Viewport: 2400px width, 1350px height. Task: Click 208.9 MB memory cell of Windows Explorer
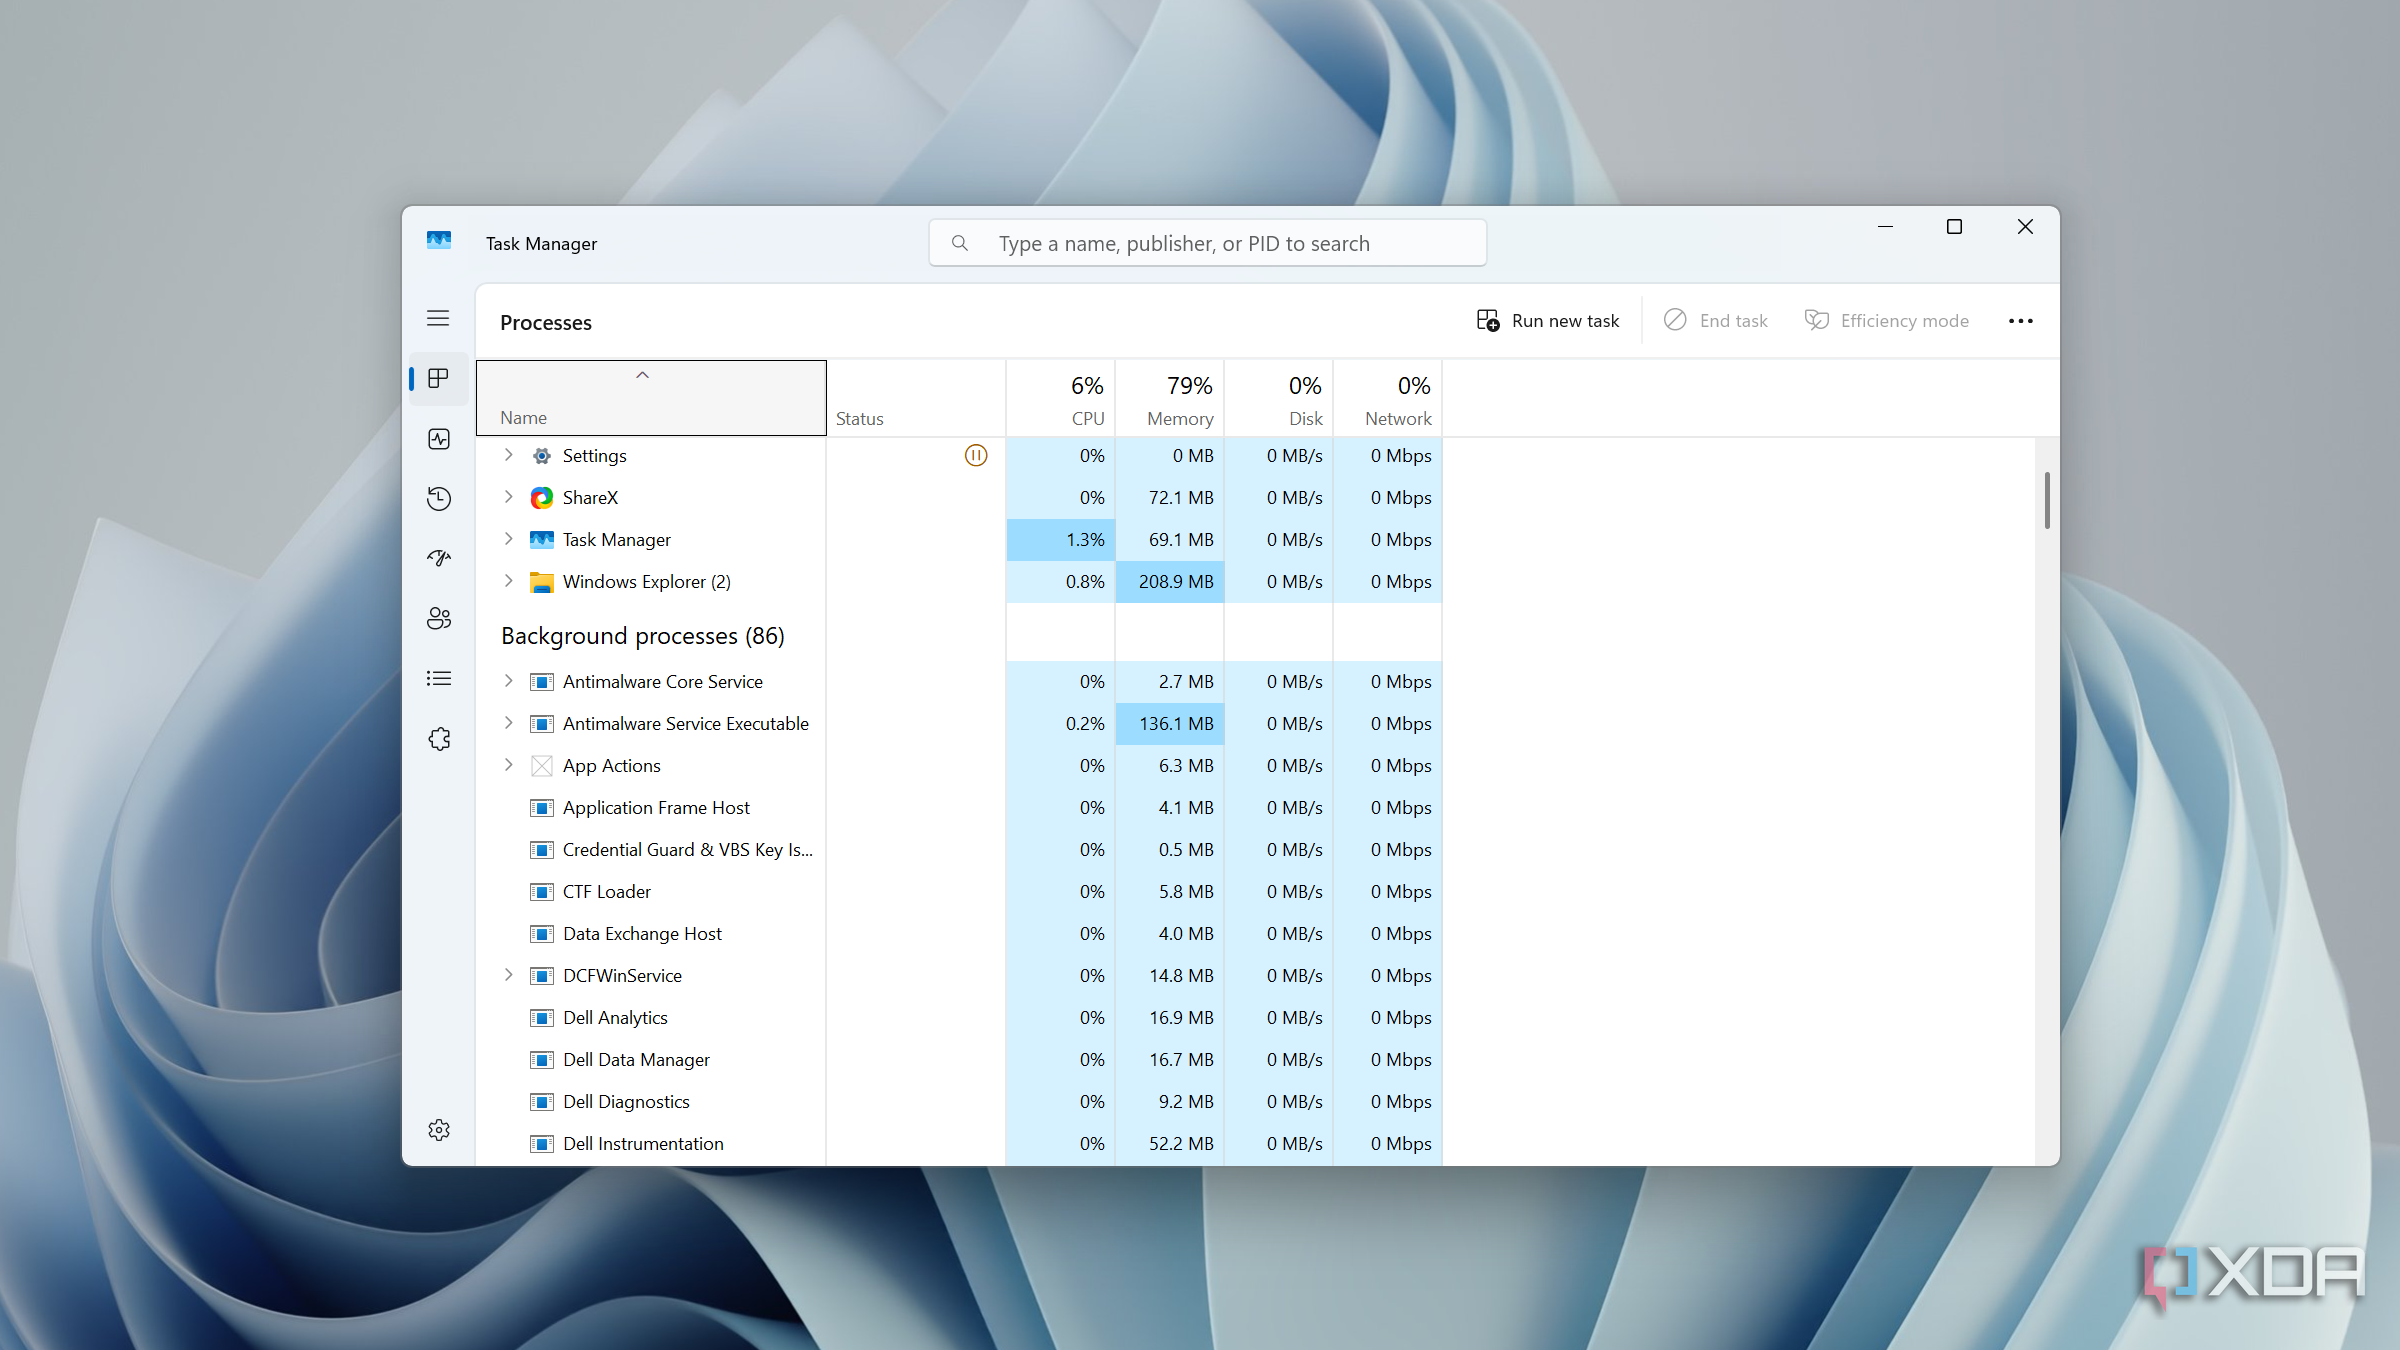(x=1170, y=581)
